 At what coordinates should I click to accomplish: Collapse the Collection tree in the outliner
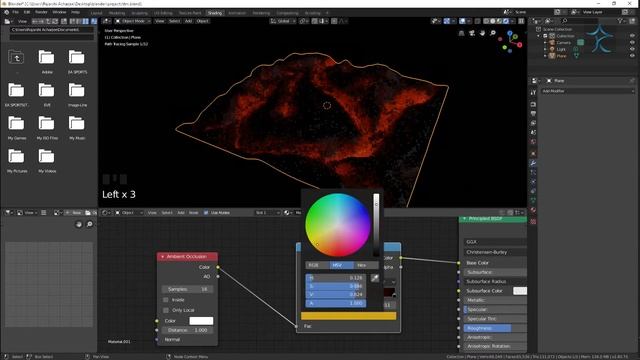(539, 36)
